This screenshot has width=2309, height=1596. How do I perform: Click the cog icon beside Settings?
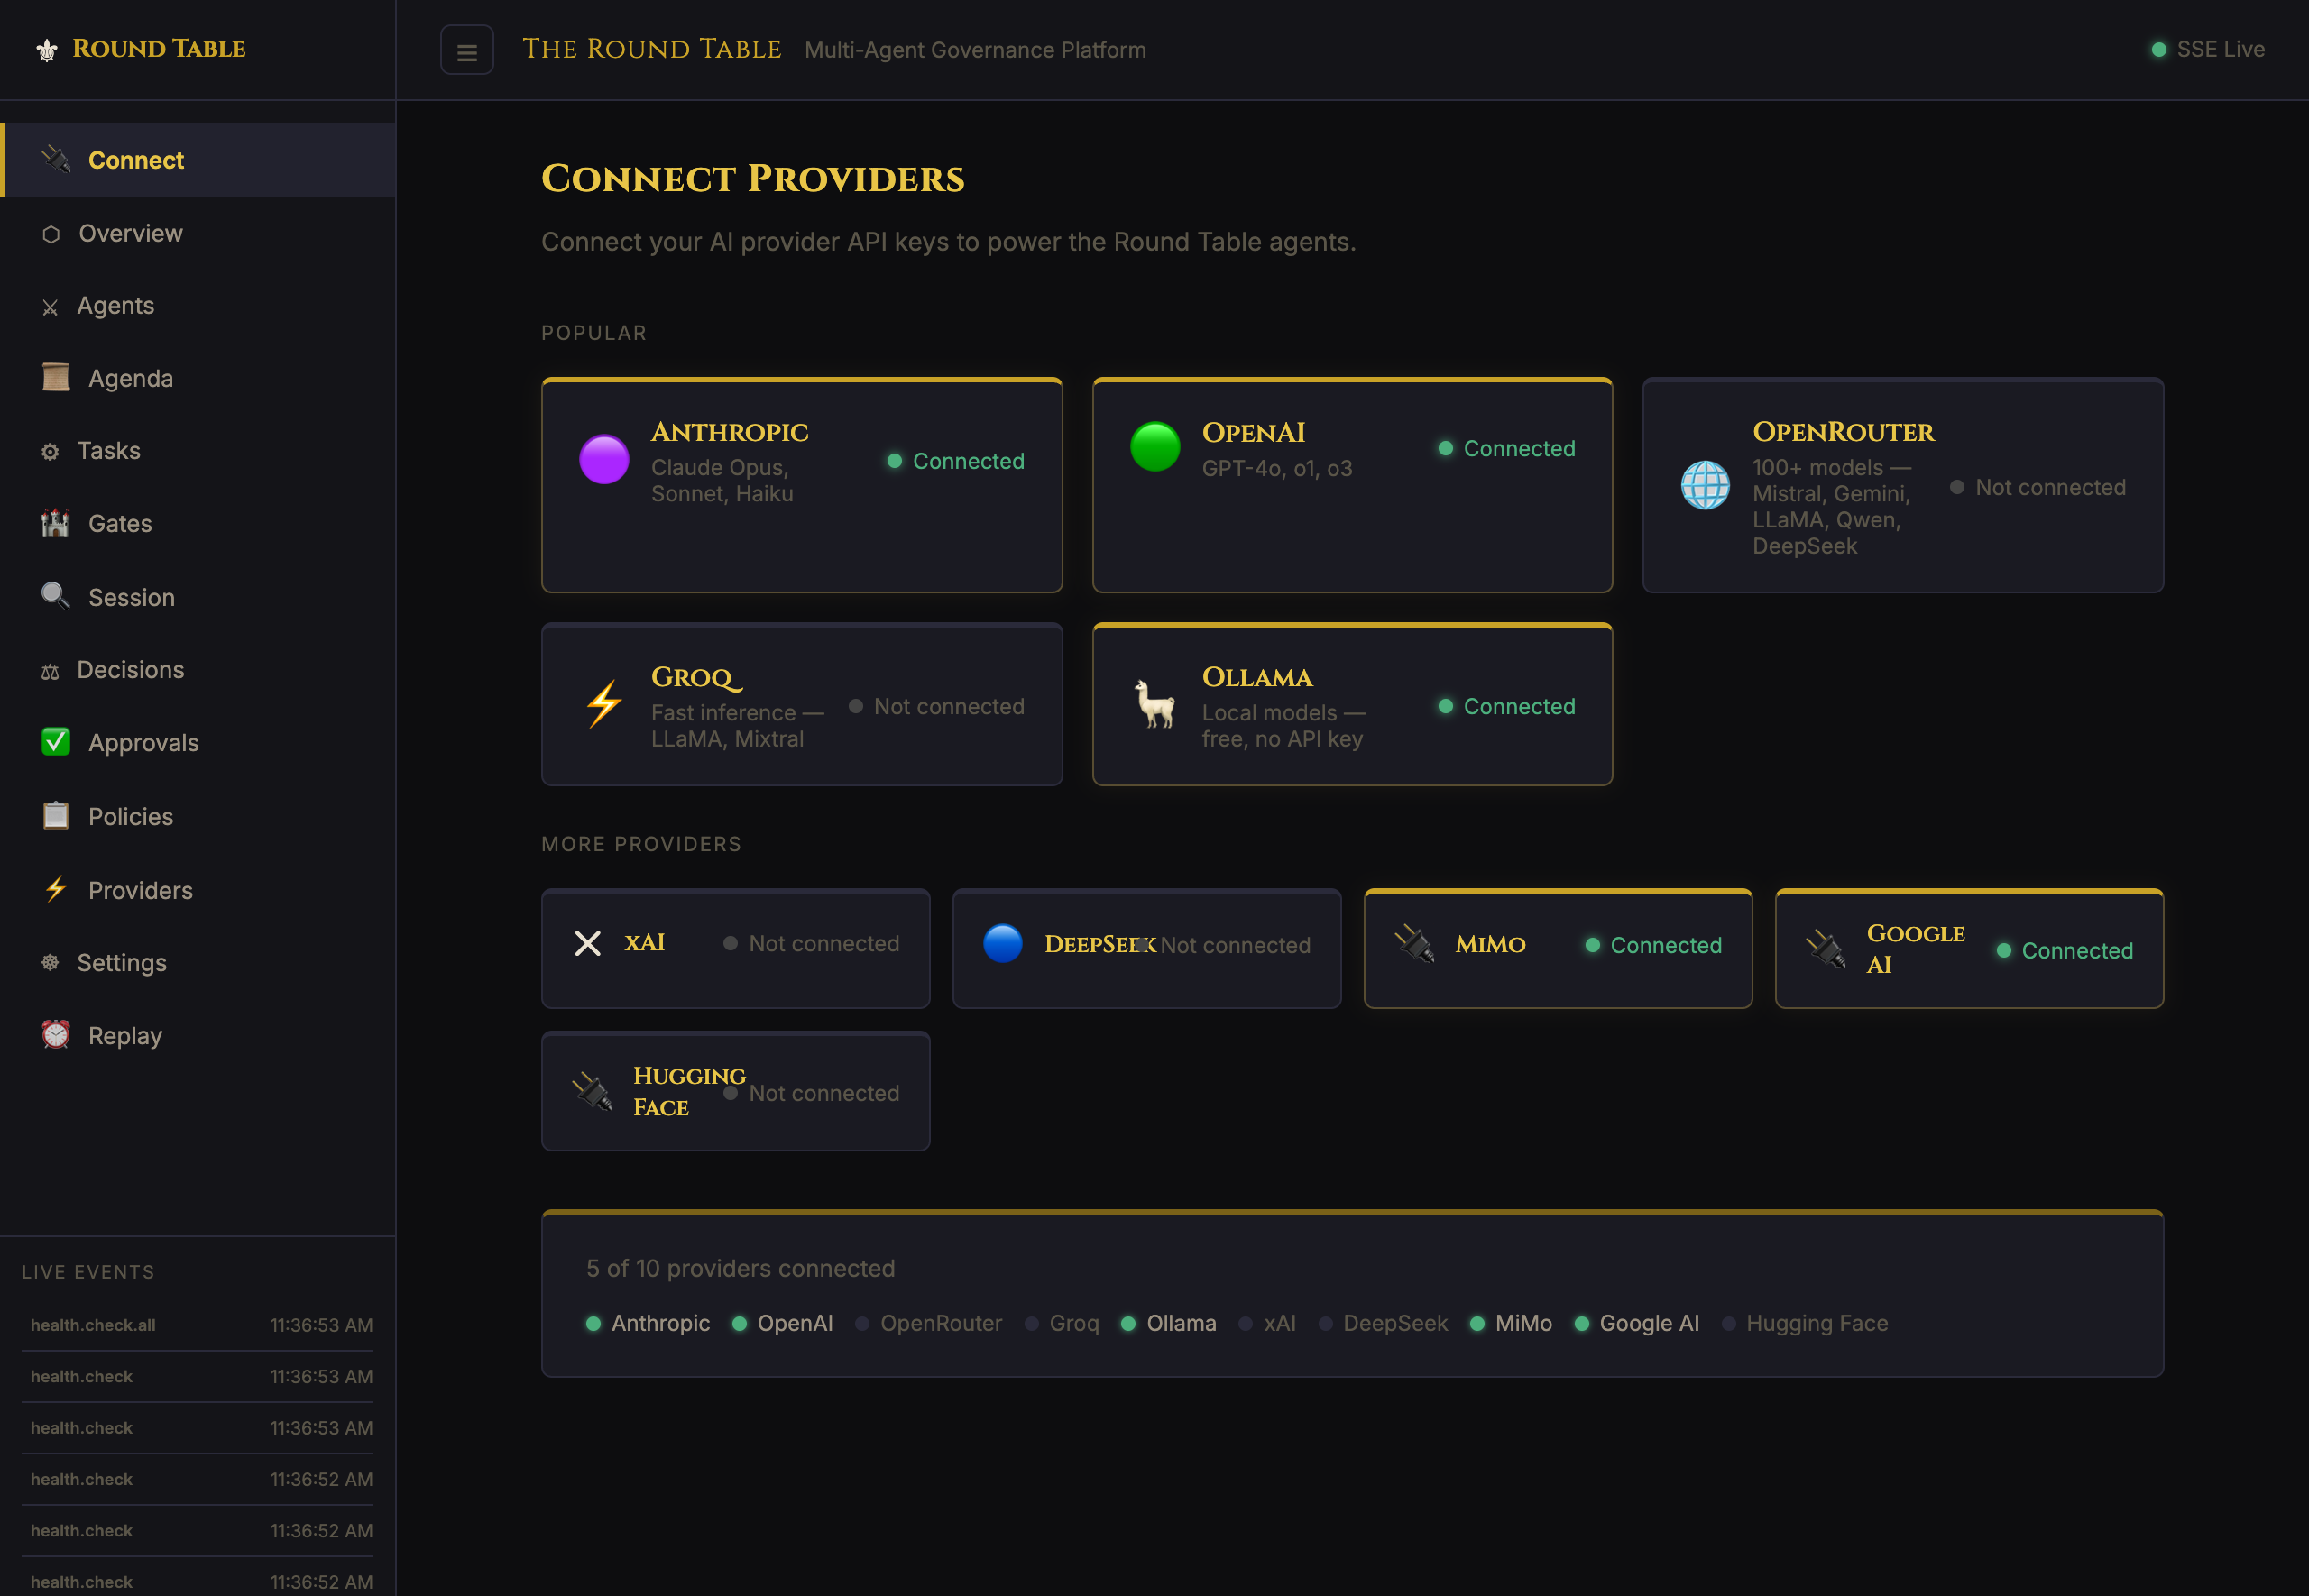[x=50, y=963]
